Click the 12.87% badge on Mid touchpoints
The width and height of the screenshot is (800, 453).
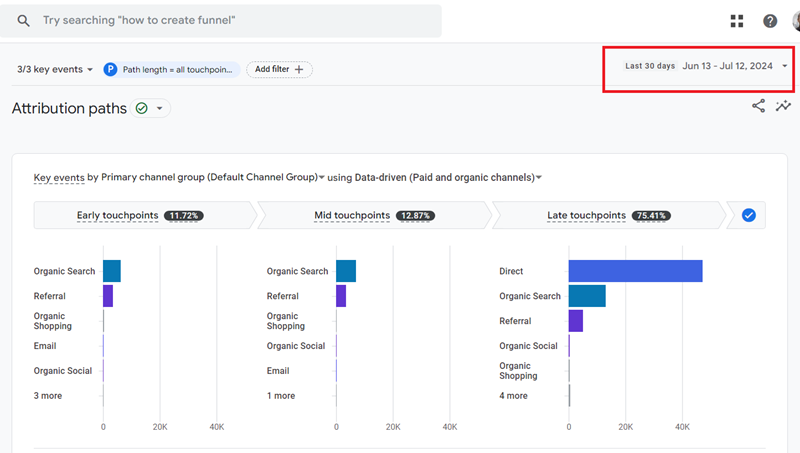click(x=415, y=216)
